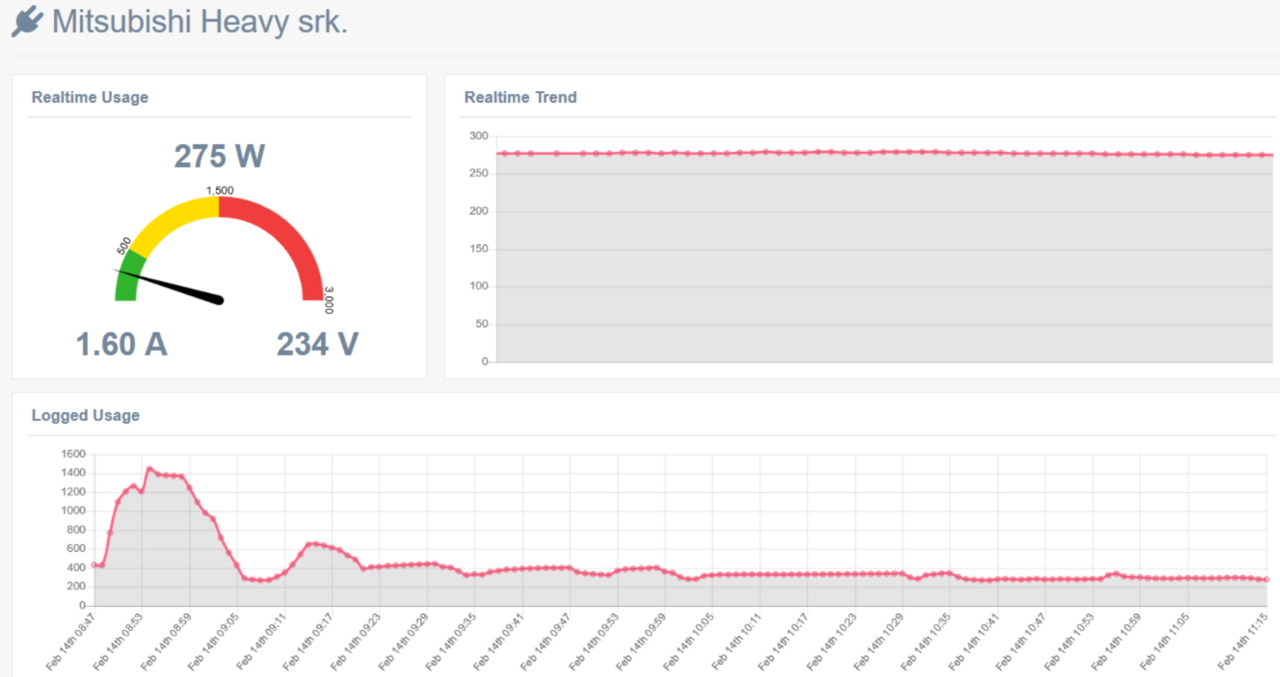Image resolution: width=1280 pixels, height=677 pixels.
Task: Click the 1.60 A current reading
Action: point(121,344)
